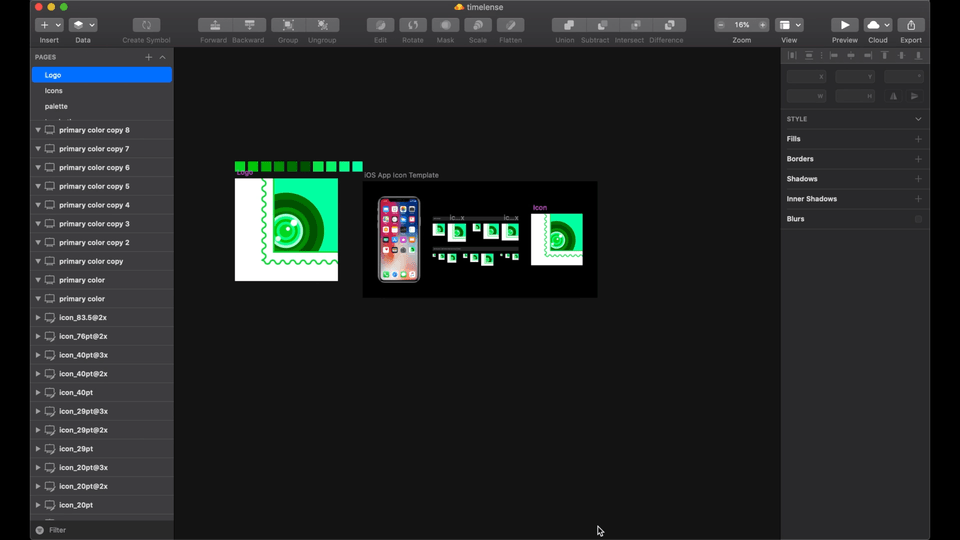Select the Rotate tool
This screenshot has height=540, width=960.
pos(413,25)
